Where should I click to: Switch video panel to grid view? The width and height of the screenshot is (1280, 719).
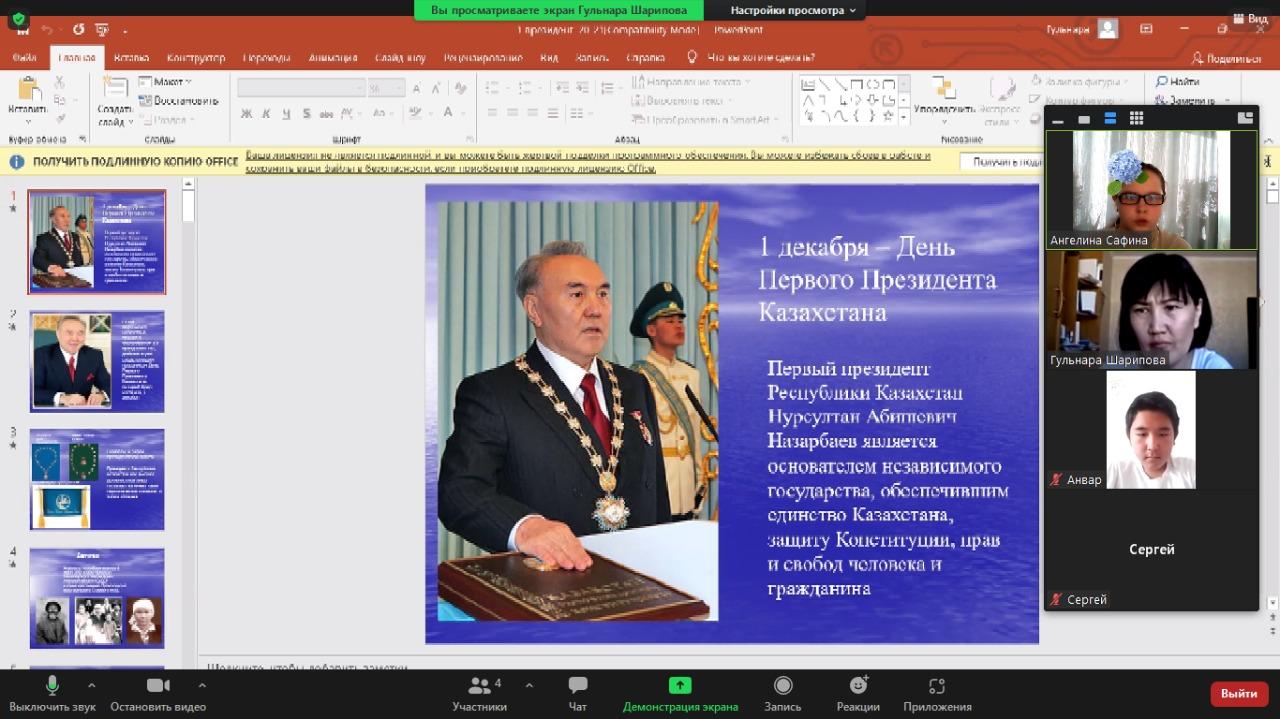pyautogui.click(x=1136, y=119)
